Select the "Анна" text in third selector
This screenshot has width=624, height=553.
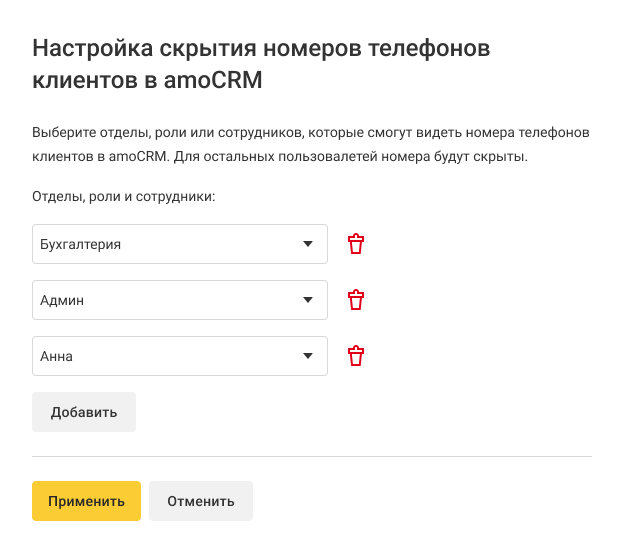pyautogui.click(x=57, y=356)
